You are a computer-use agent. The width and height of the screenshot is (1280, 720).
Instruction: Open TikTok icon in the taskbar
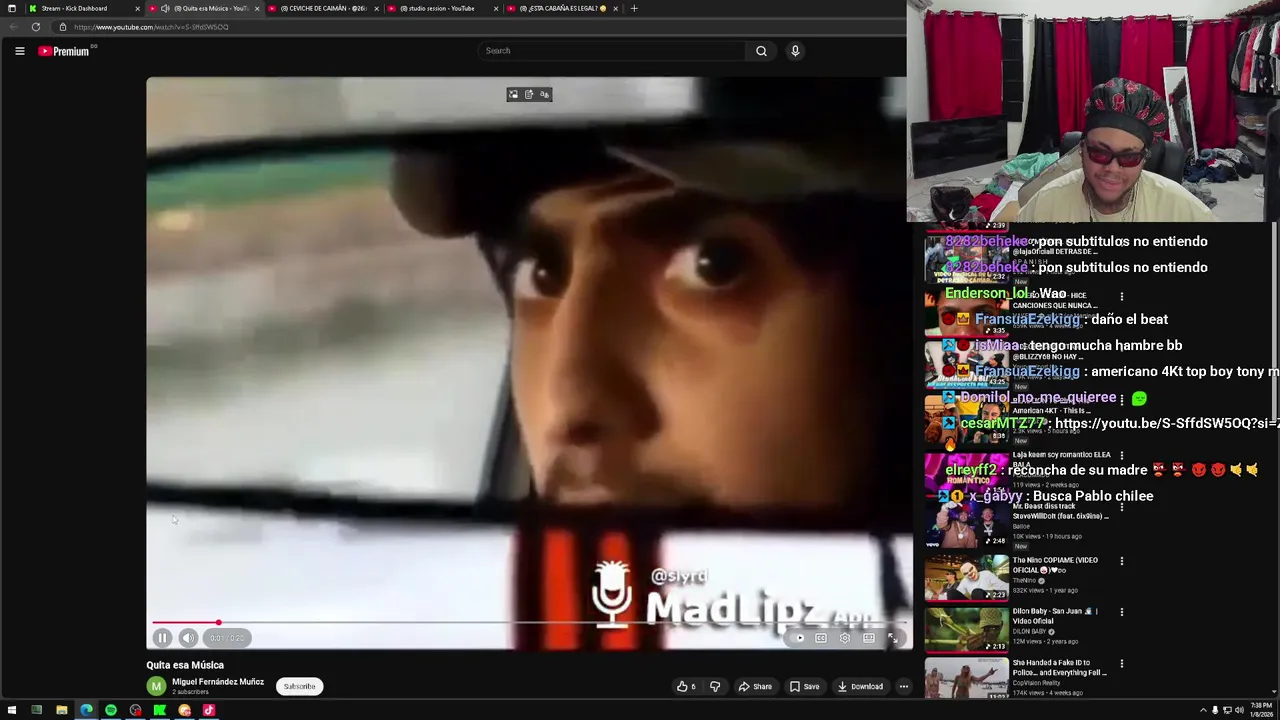208,710
